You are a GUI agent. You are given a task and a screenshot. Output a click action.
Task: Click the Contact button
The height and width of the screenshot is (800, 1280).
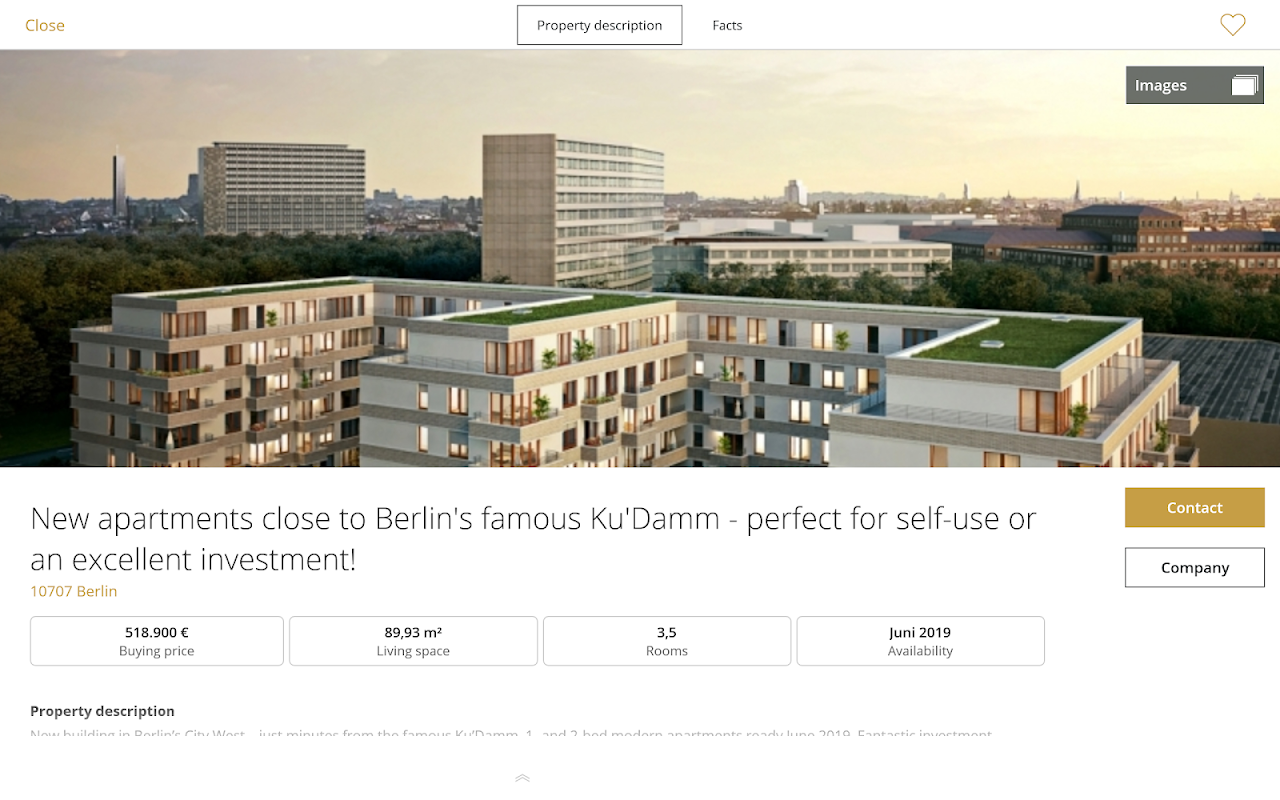pyautogui.click(x=1195, y=507)
